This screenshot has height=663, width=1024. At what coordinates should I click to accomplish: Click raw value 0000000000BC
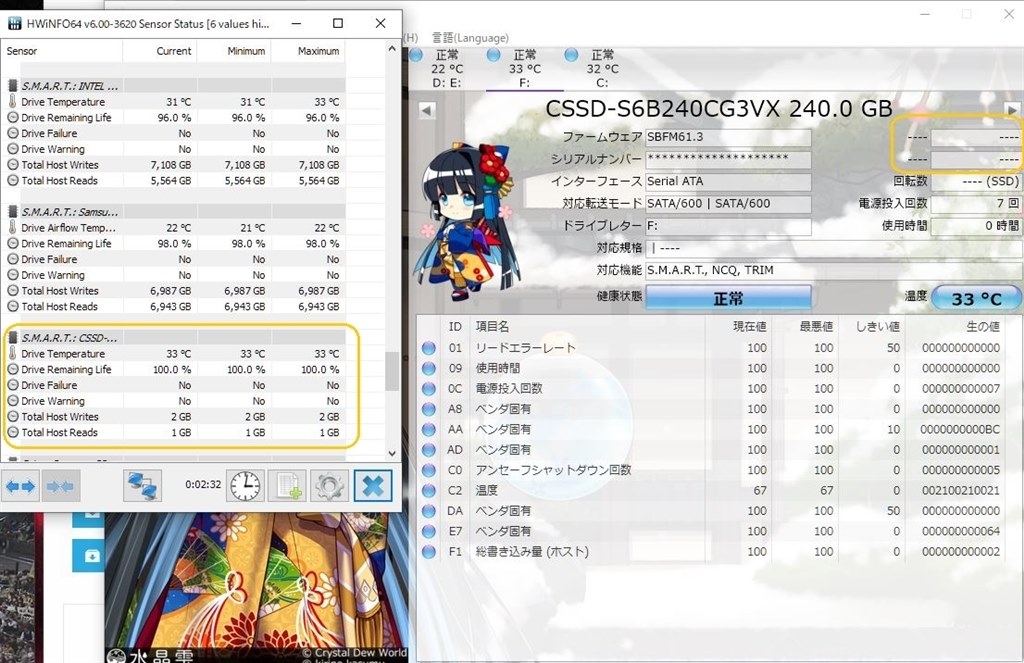click(960, 430)
